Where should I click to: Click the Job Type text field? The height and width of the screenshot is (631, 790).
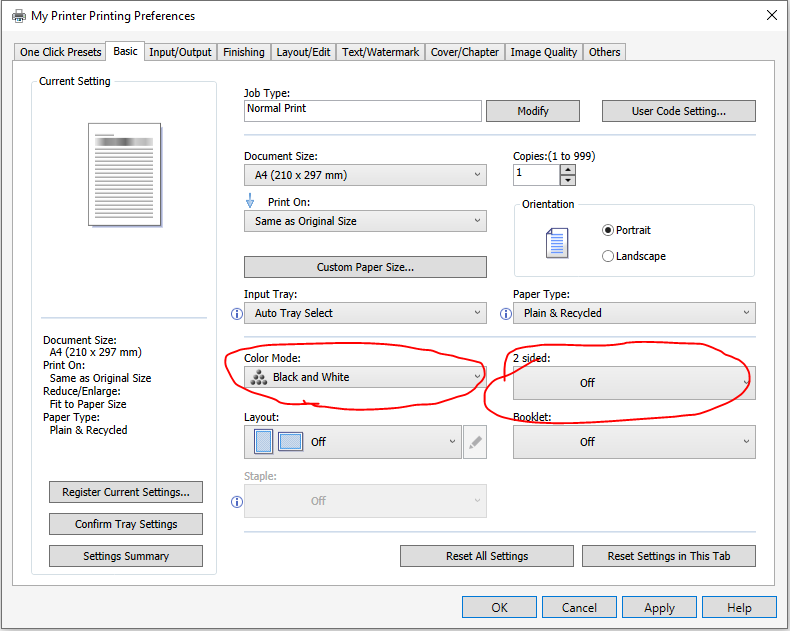362,110
